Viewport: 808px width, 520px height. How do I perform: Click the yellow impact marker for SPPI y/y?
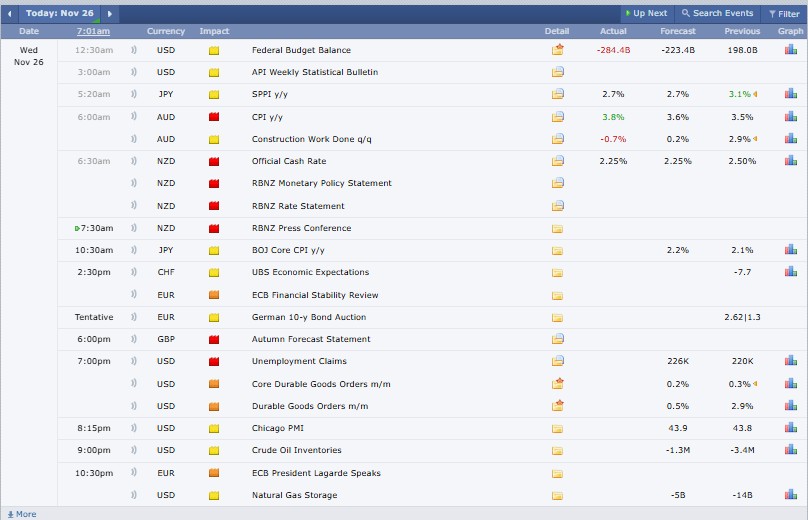point(214,95)
